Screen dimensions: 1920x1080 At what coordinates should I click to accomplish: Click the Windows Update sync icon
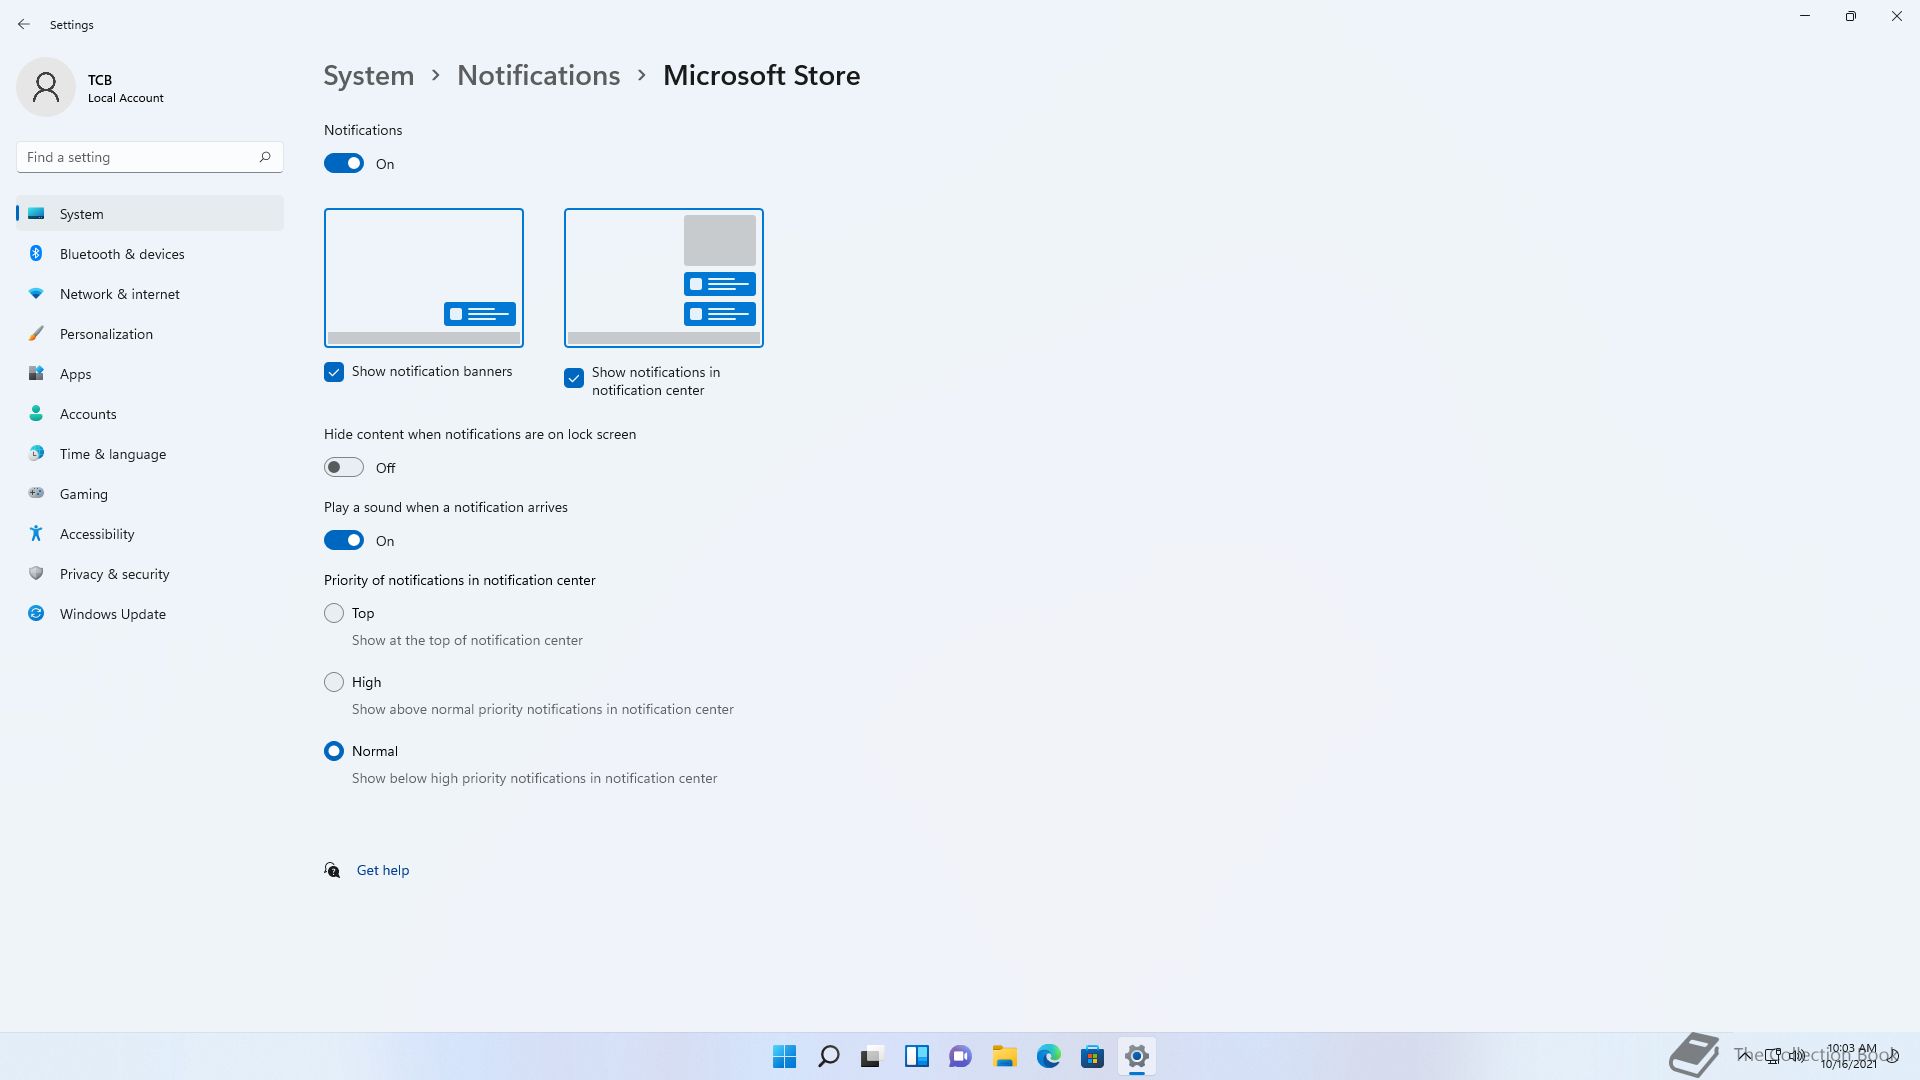pos(36,613)
